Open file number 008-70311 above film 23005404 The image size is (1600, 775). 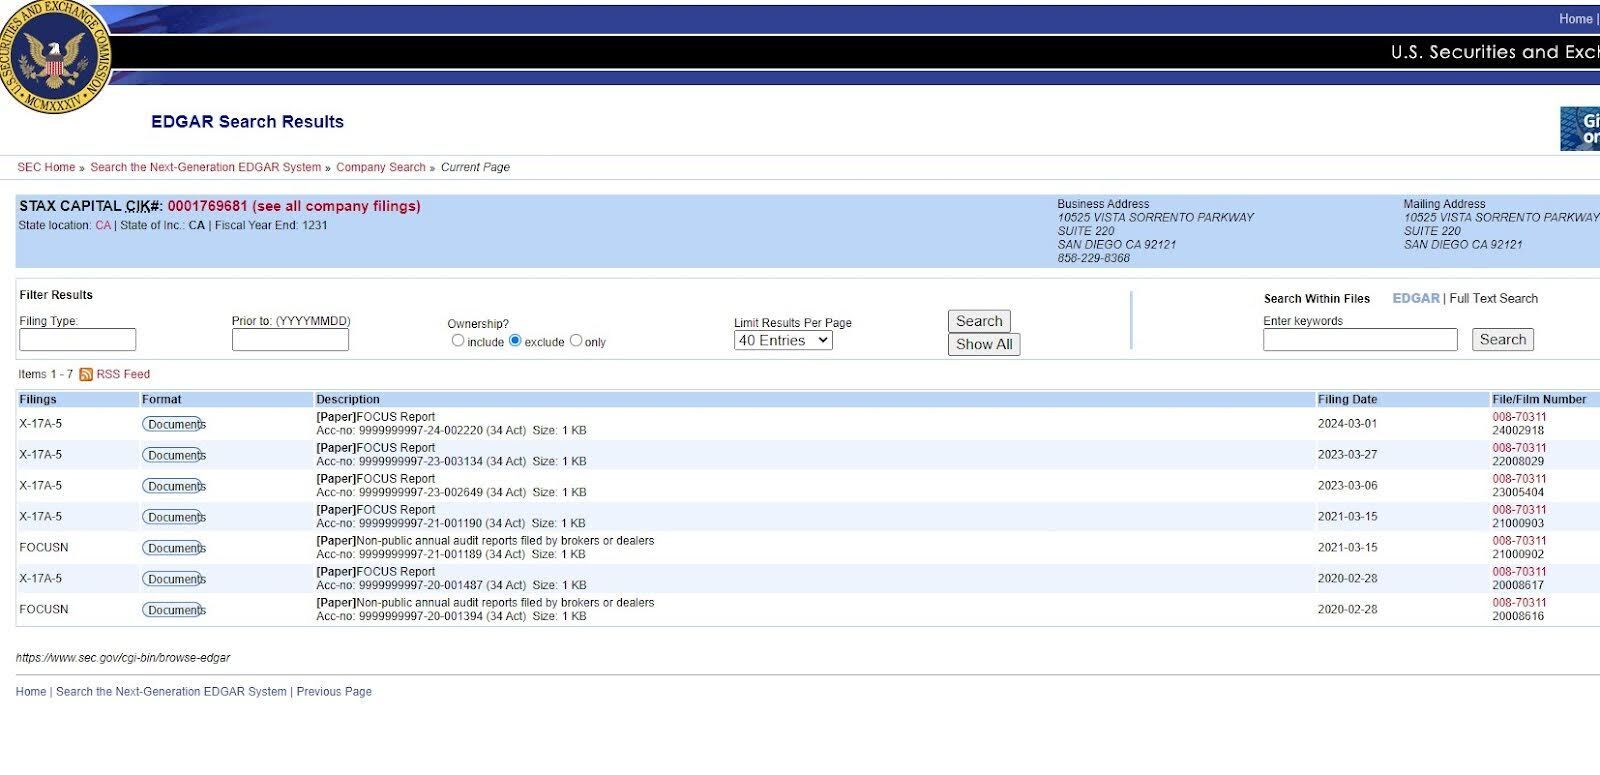click(x=1519, y=479)
